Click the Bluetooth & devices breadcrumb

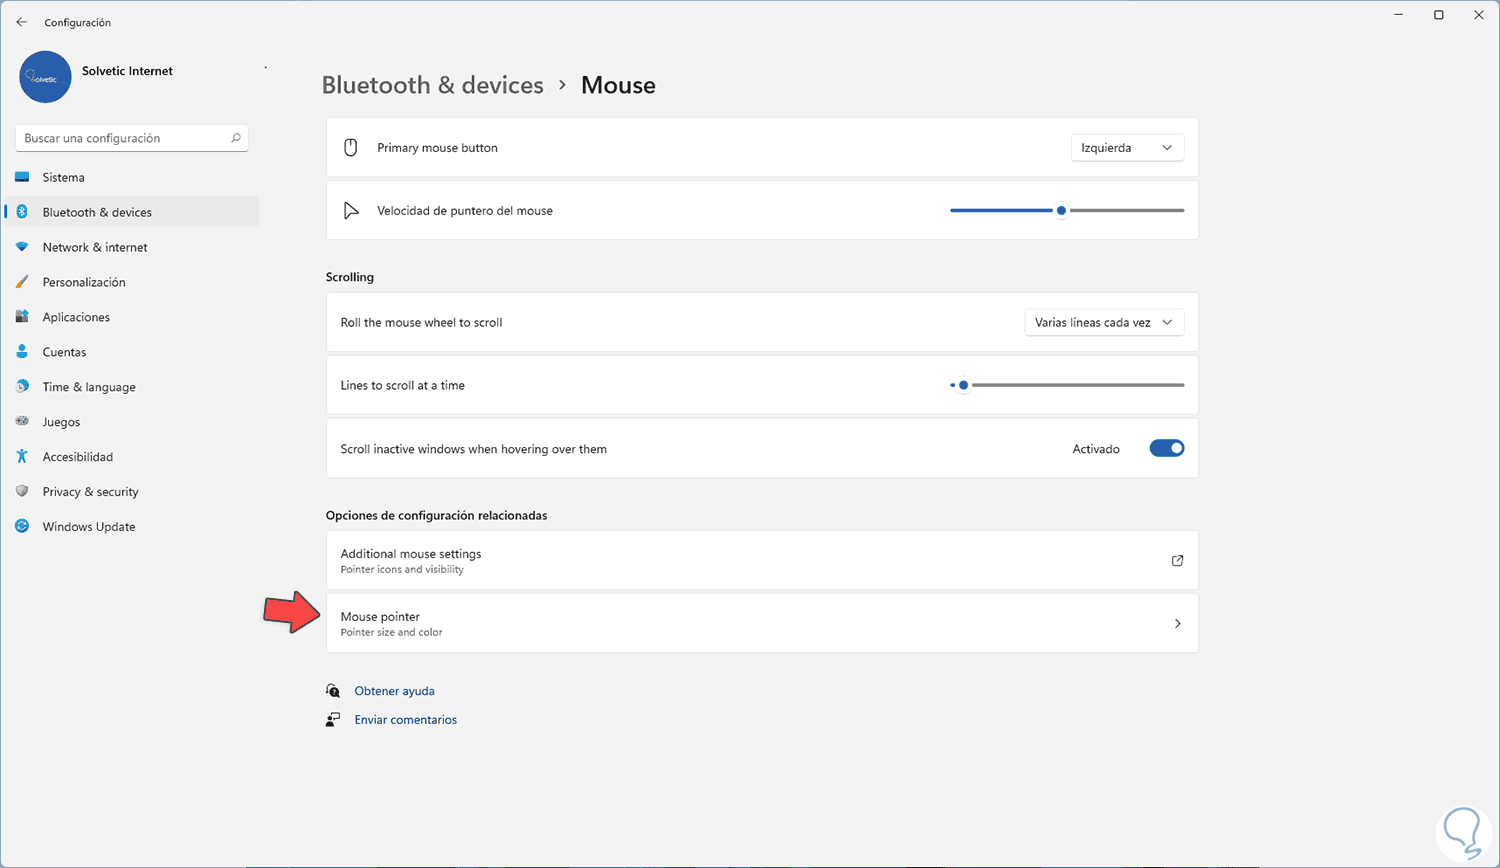pos(432,85)
